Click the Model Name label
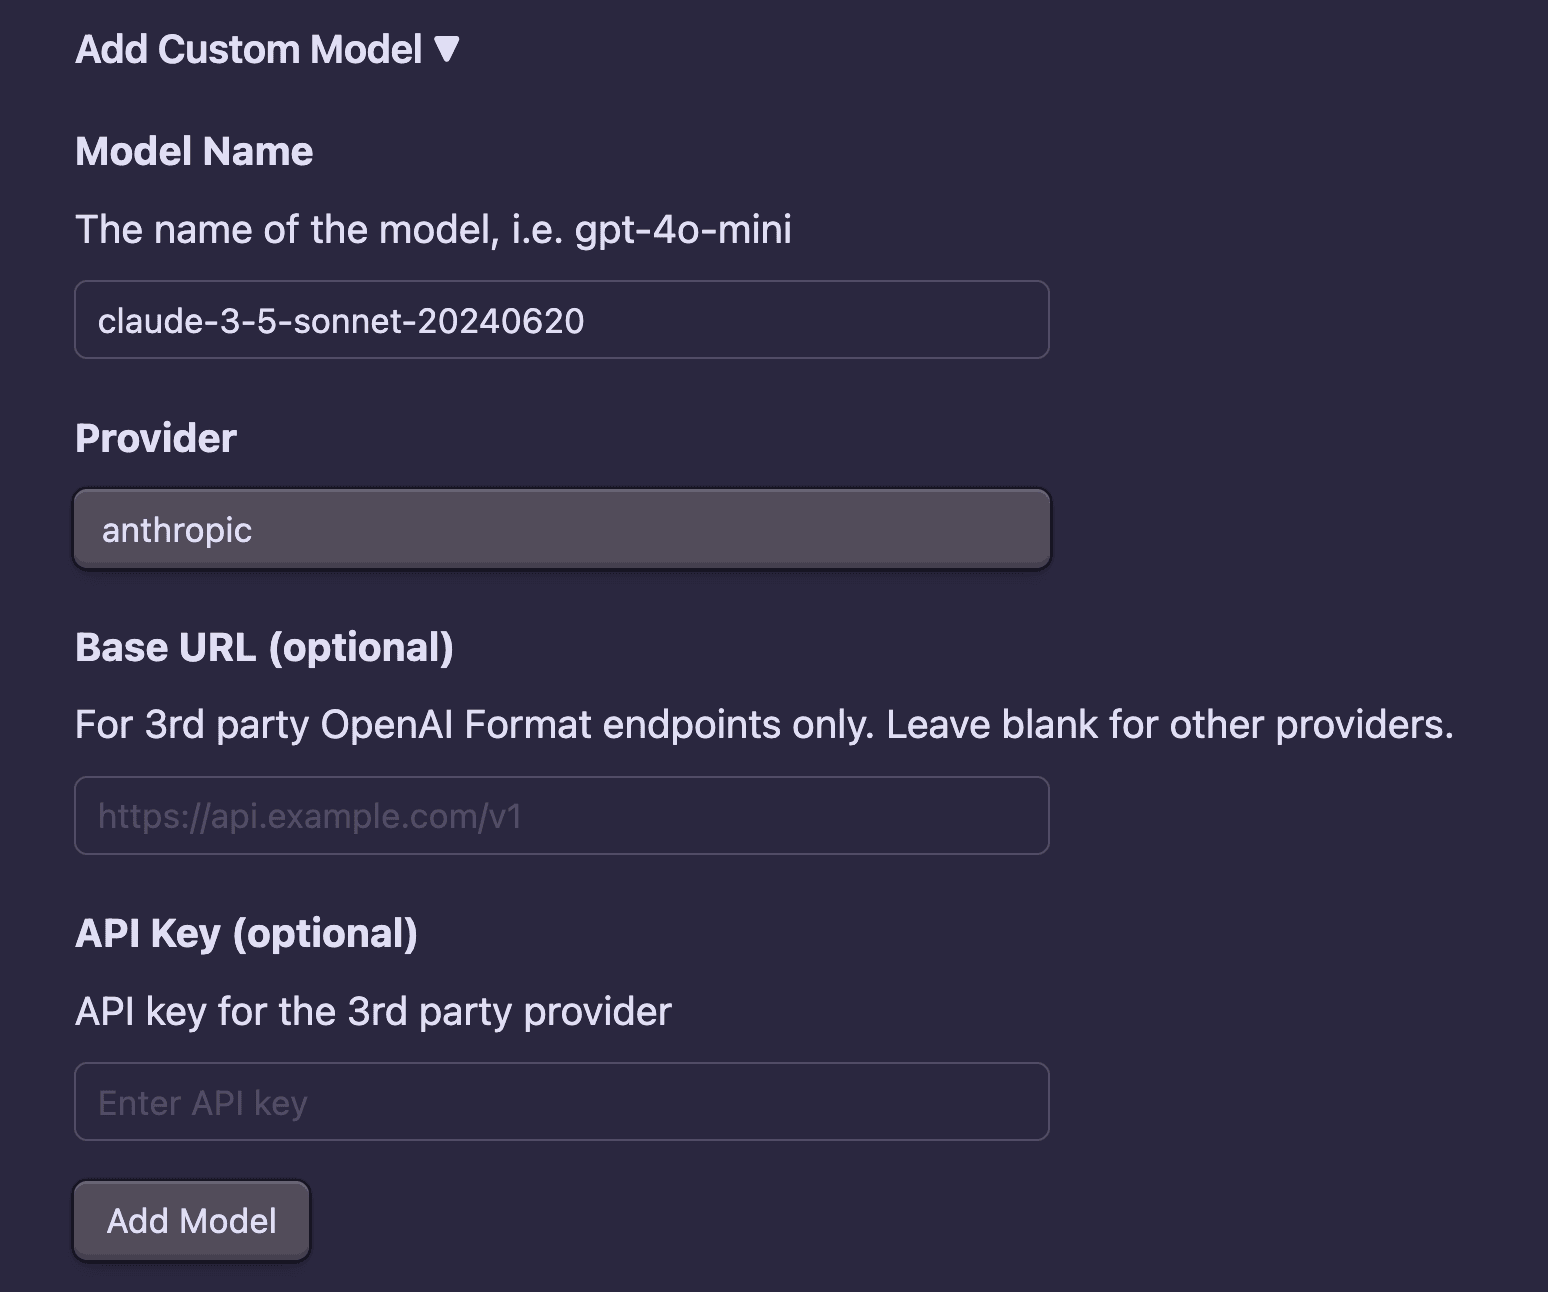 pos(194,152)
